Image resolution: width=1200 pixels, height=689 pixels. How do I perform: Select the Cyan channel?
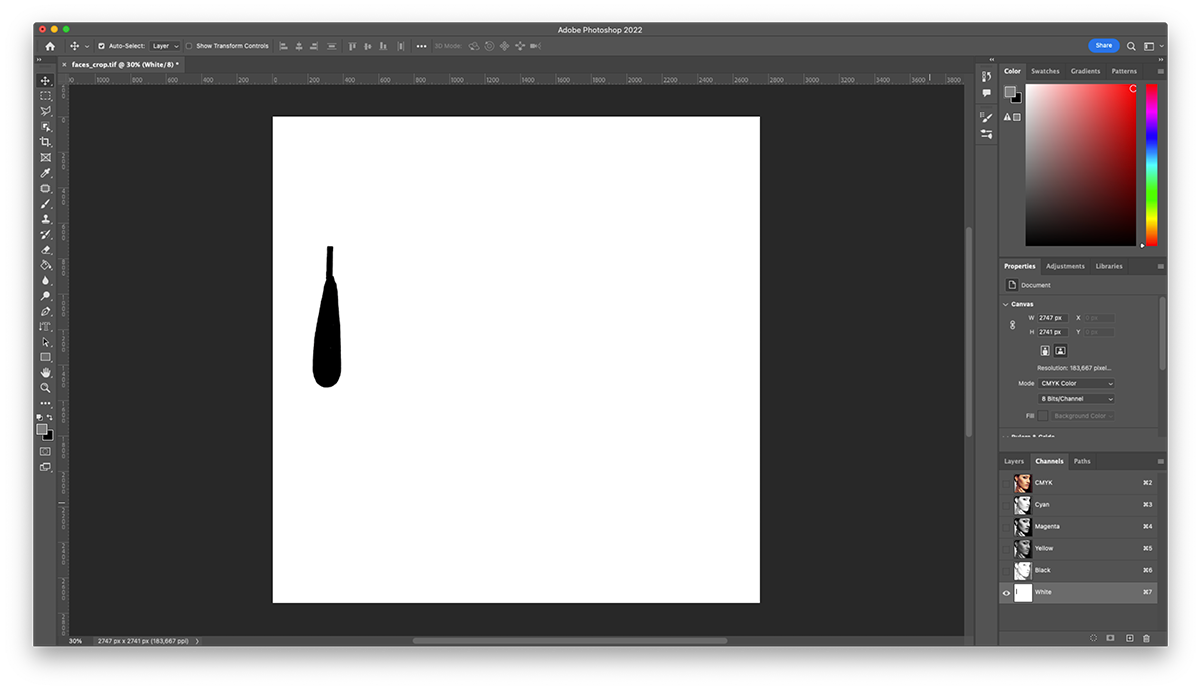pyautogui.click(x=1050, y=504)
